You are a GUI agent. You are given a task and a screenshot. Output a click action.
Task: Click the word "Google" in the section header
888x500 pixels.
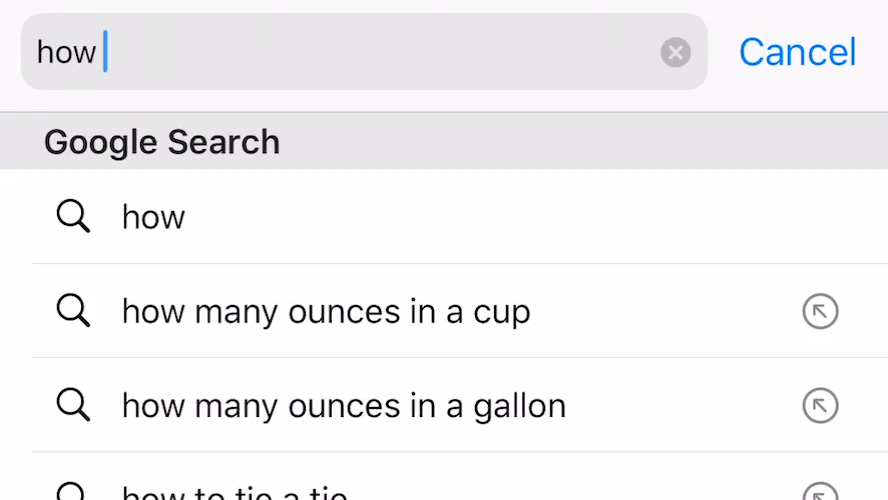[100, 142]
